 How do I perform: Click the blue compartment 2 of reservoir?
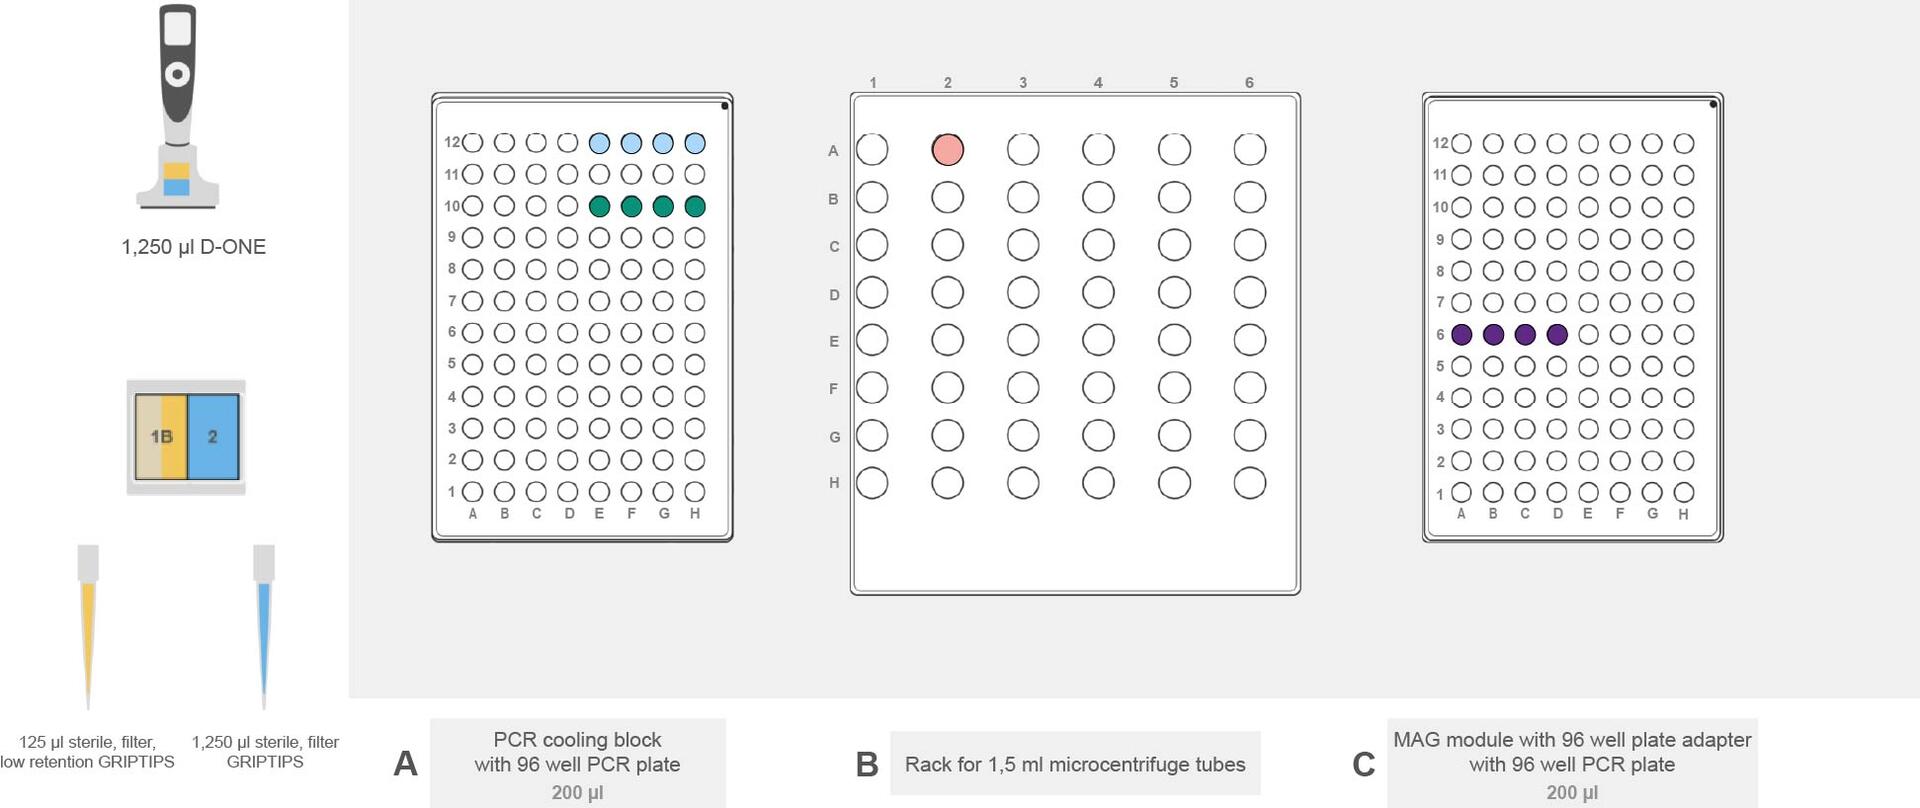[x=213, y=437]
